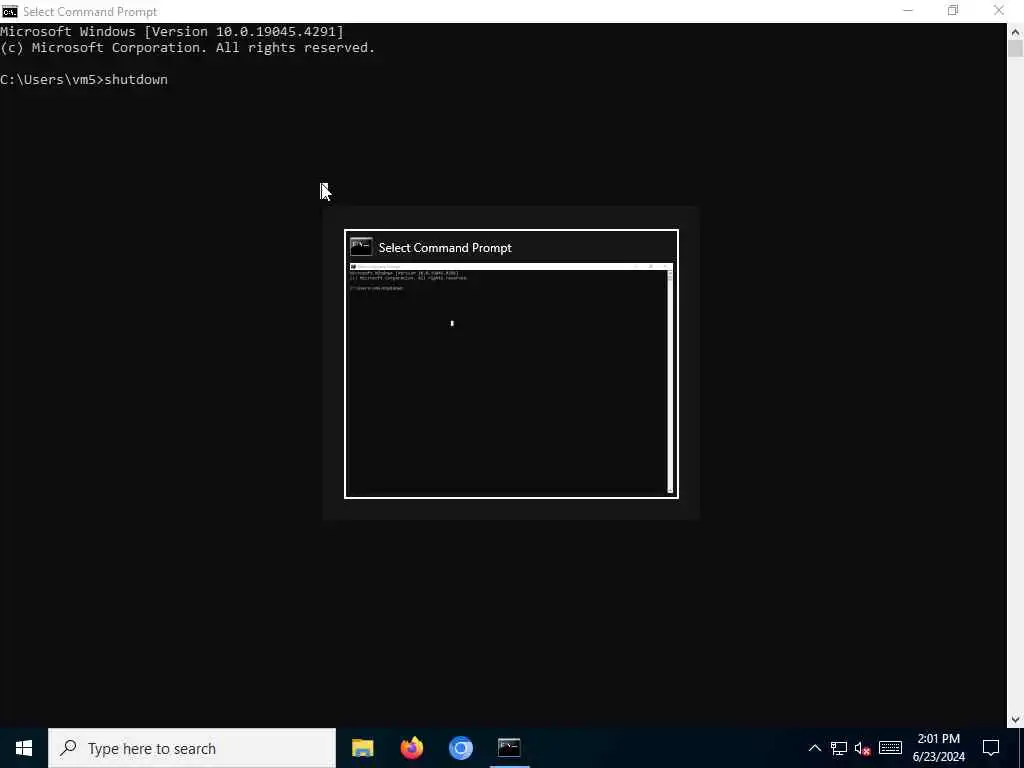The height and width of the screenshot is (768, 1024).
Task: Launch Firefox from the taskbar
Action: point(411,748)
